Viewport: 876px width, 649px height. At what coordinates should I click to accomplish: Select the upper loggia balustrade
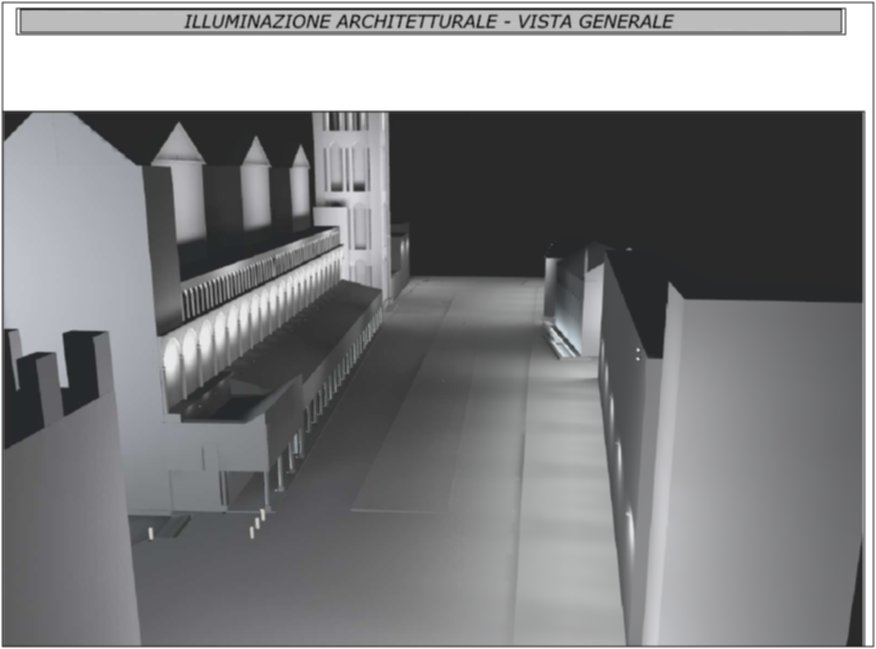coord(260,270)
